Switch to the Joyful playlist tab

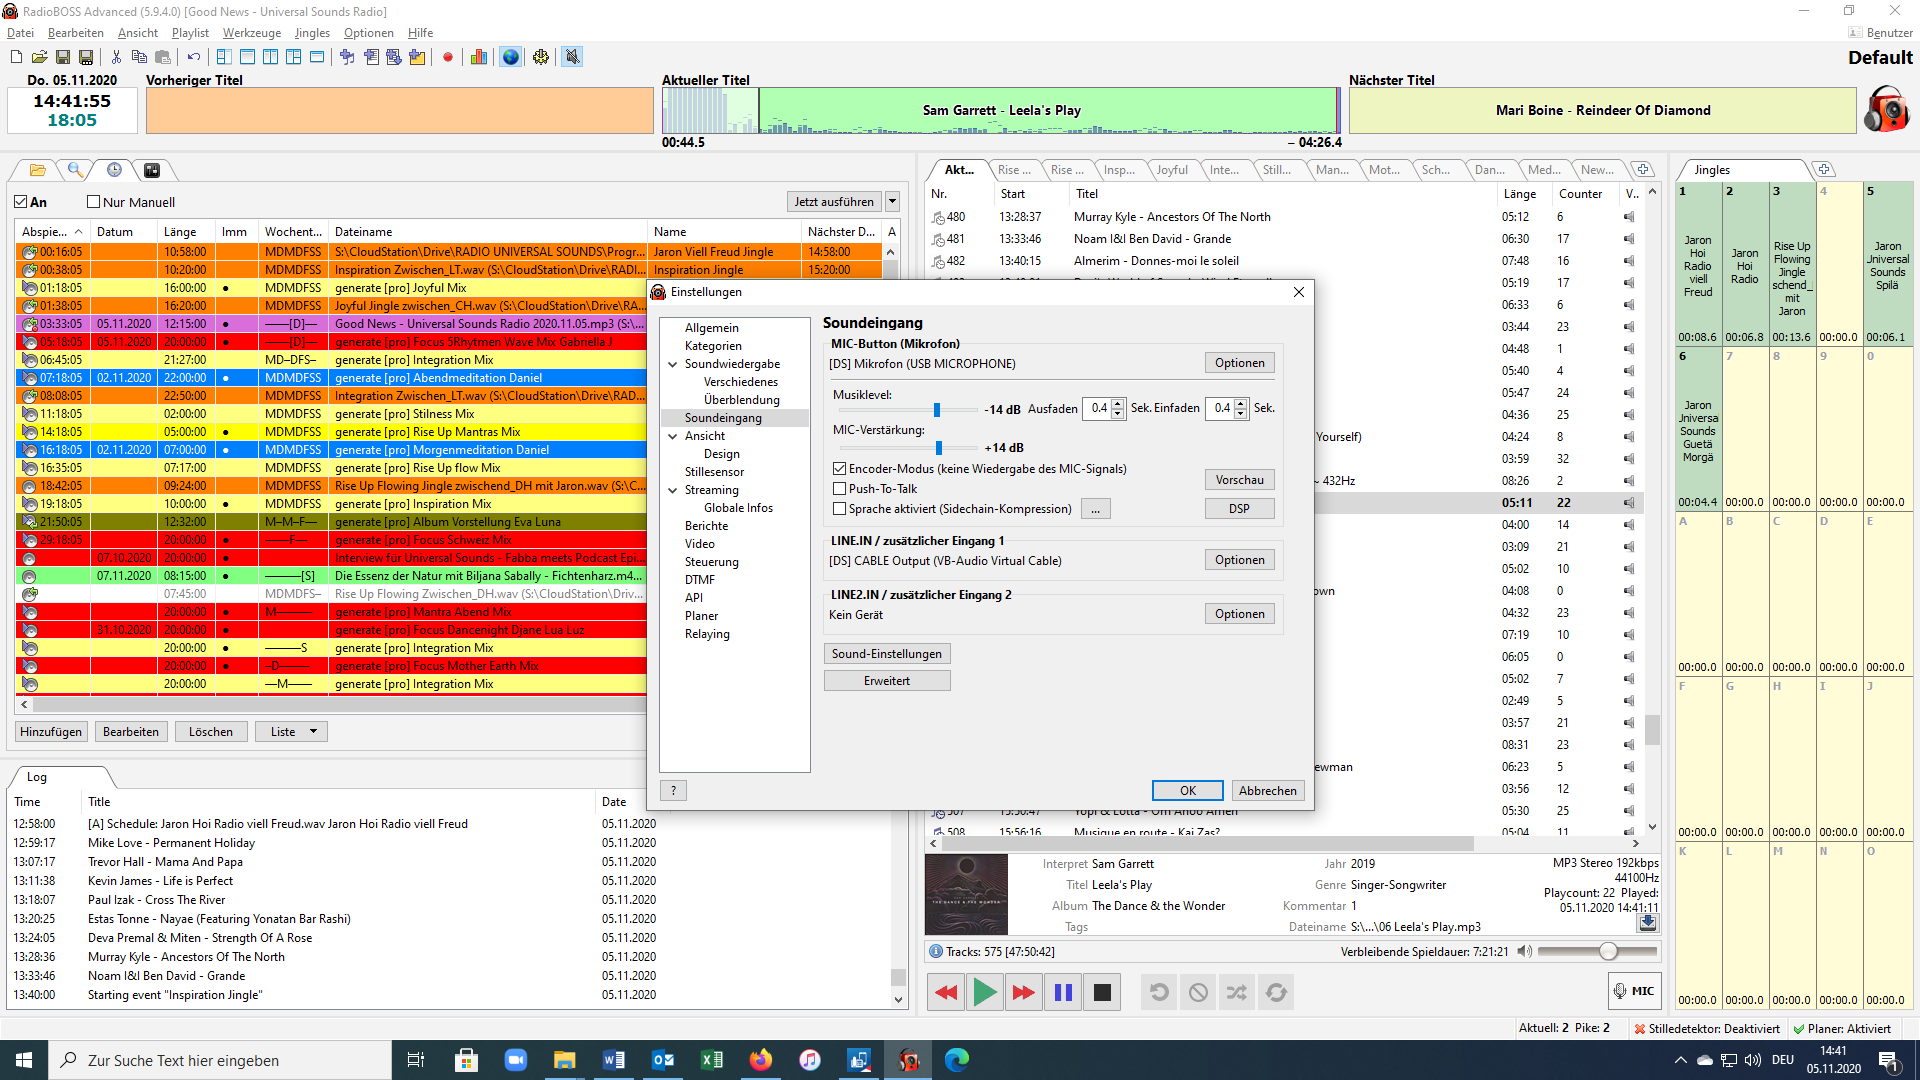(x=1172, y=170)
